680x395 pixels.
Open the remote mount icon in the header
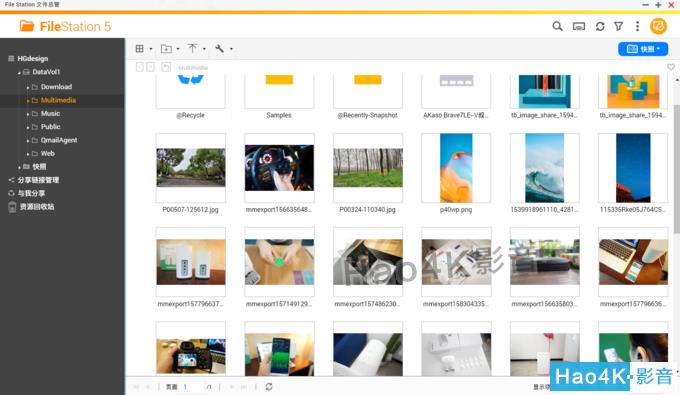[x=579, y=26]
